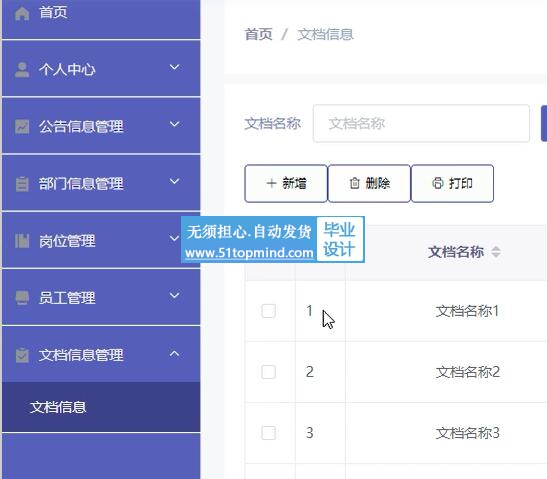
Task: Click the 打印 button
Action: (x=452, y=184)
